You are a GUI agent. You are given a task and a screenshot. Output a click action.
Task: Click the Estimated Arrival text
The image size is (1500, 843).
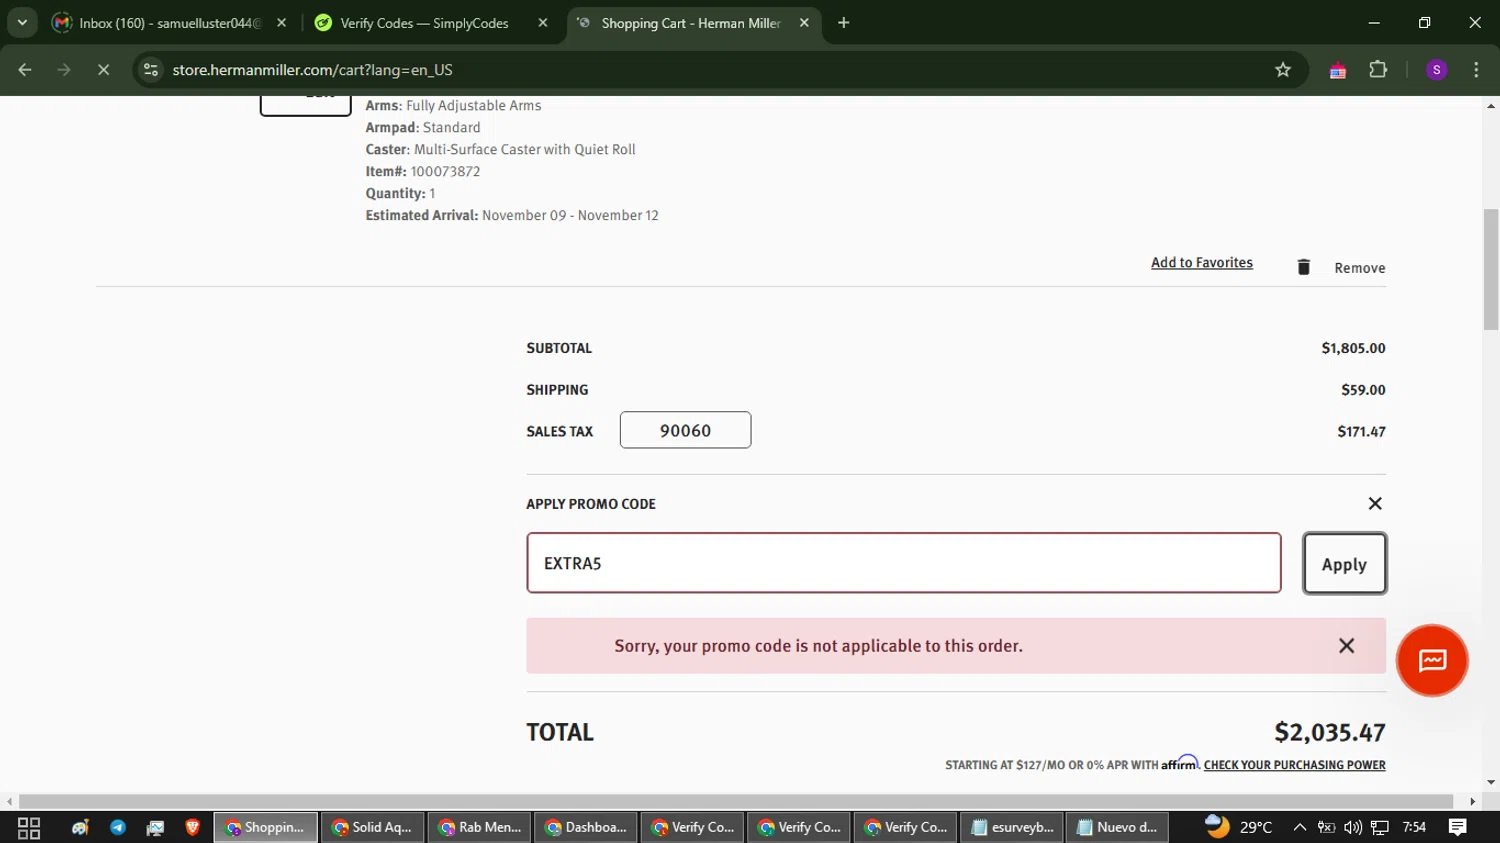pyautogui.click(x=512, y=215)
